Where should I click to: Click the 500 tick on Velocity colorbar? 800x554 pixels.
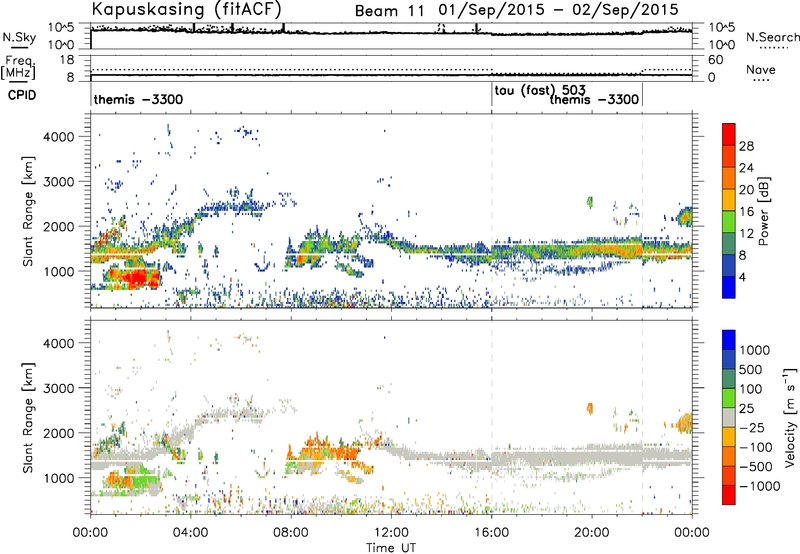(751, 370)
